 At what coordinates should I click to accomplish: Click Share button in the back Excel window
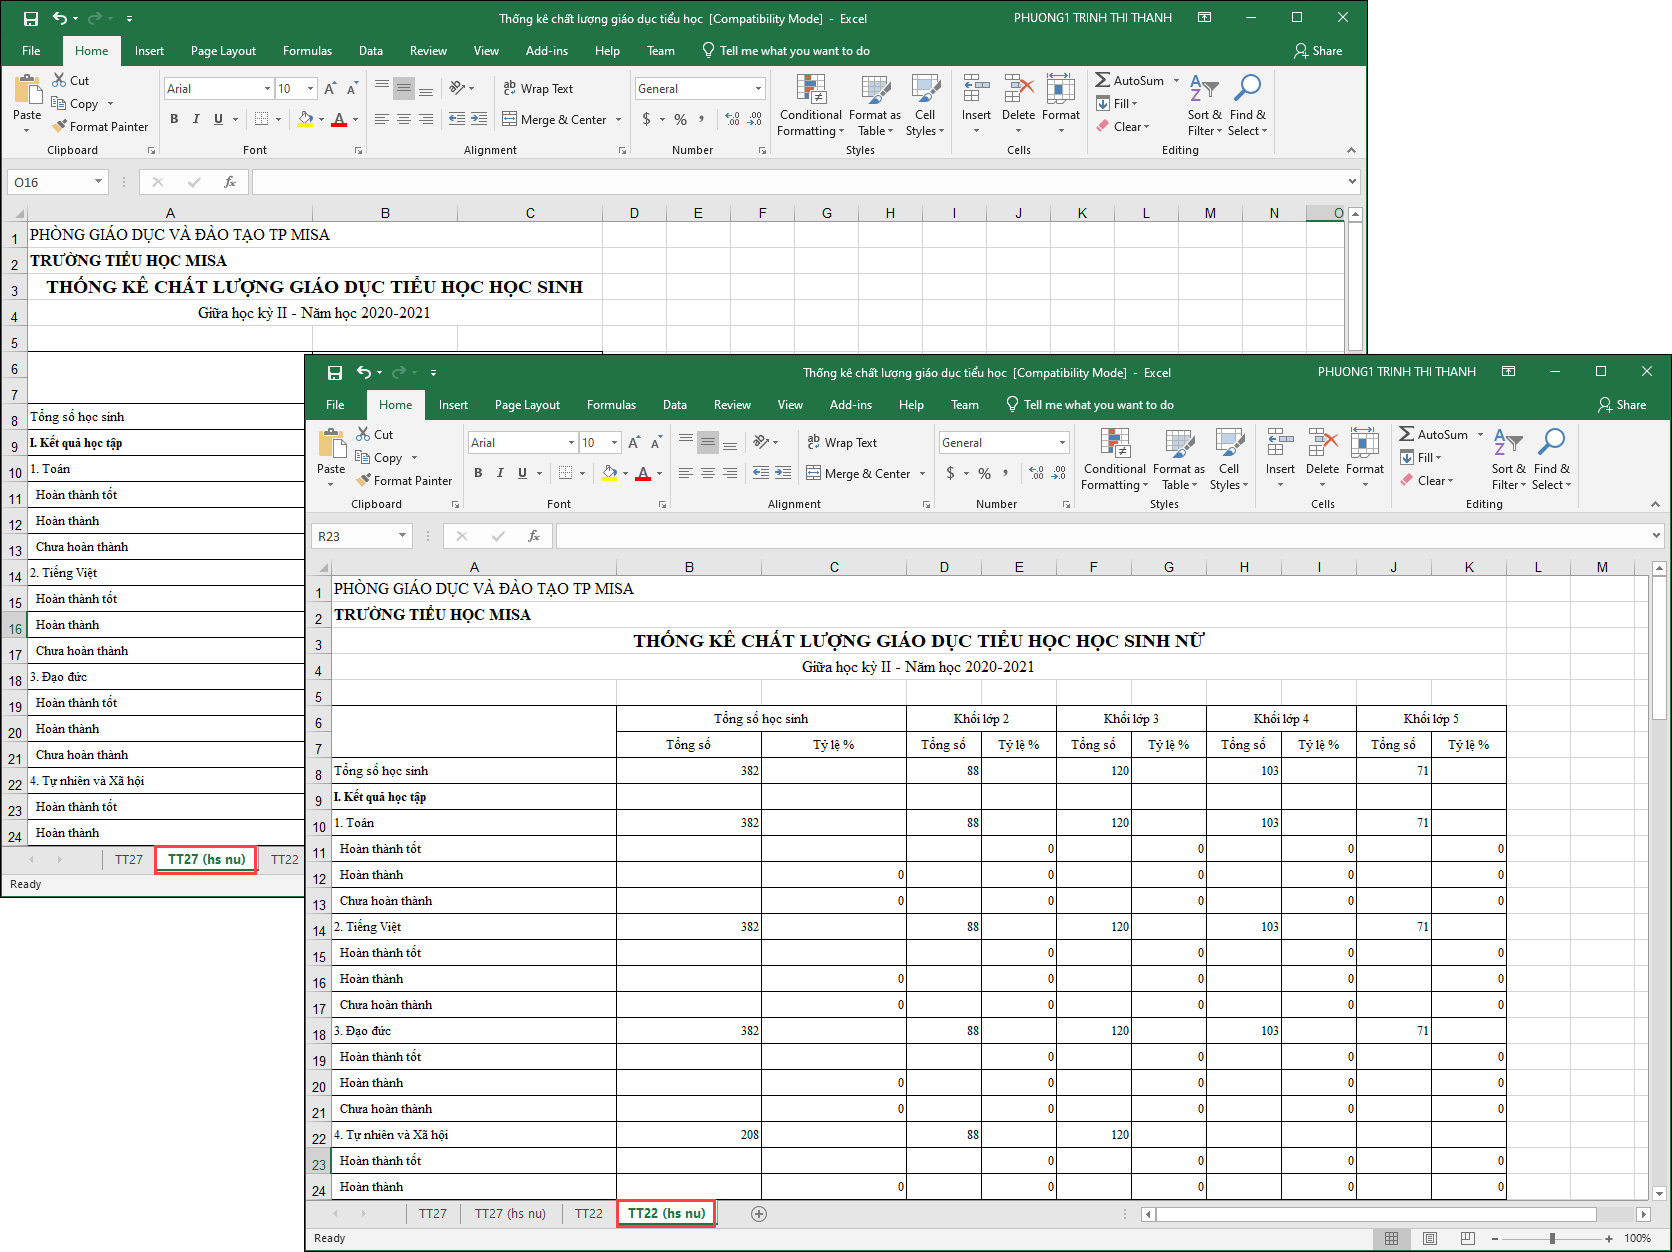[1318, 51]
